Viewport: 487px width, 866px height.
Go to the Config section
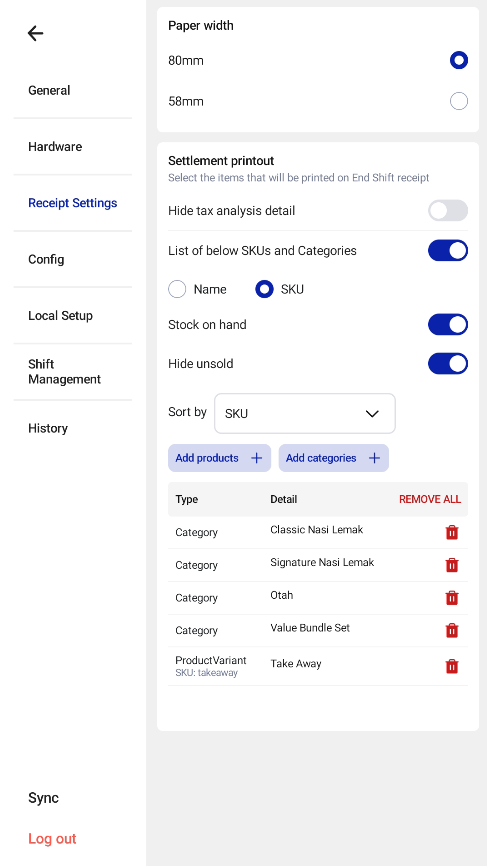pos(46,260)
